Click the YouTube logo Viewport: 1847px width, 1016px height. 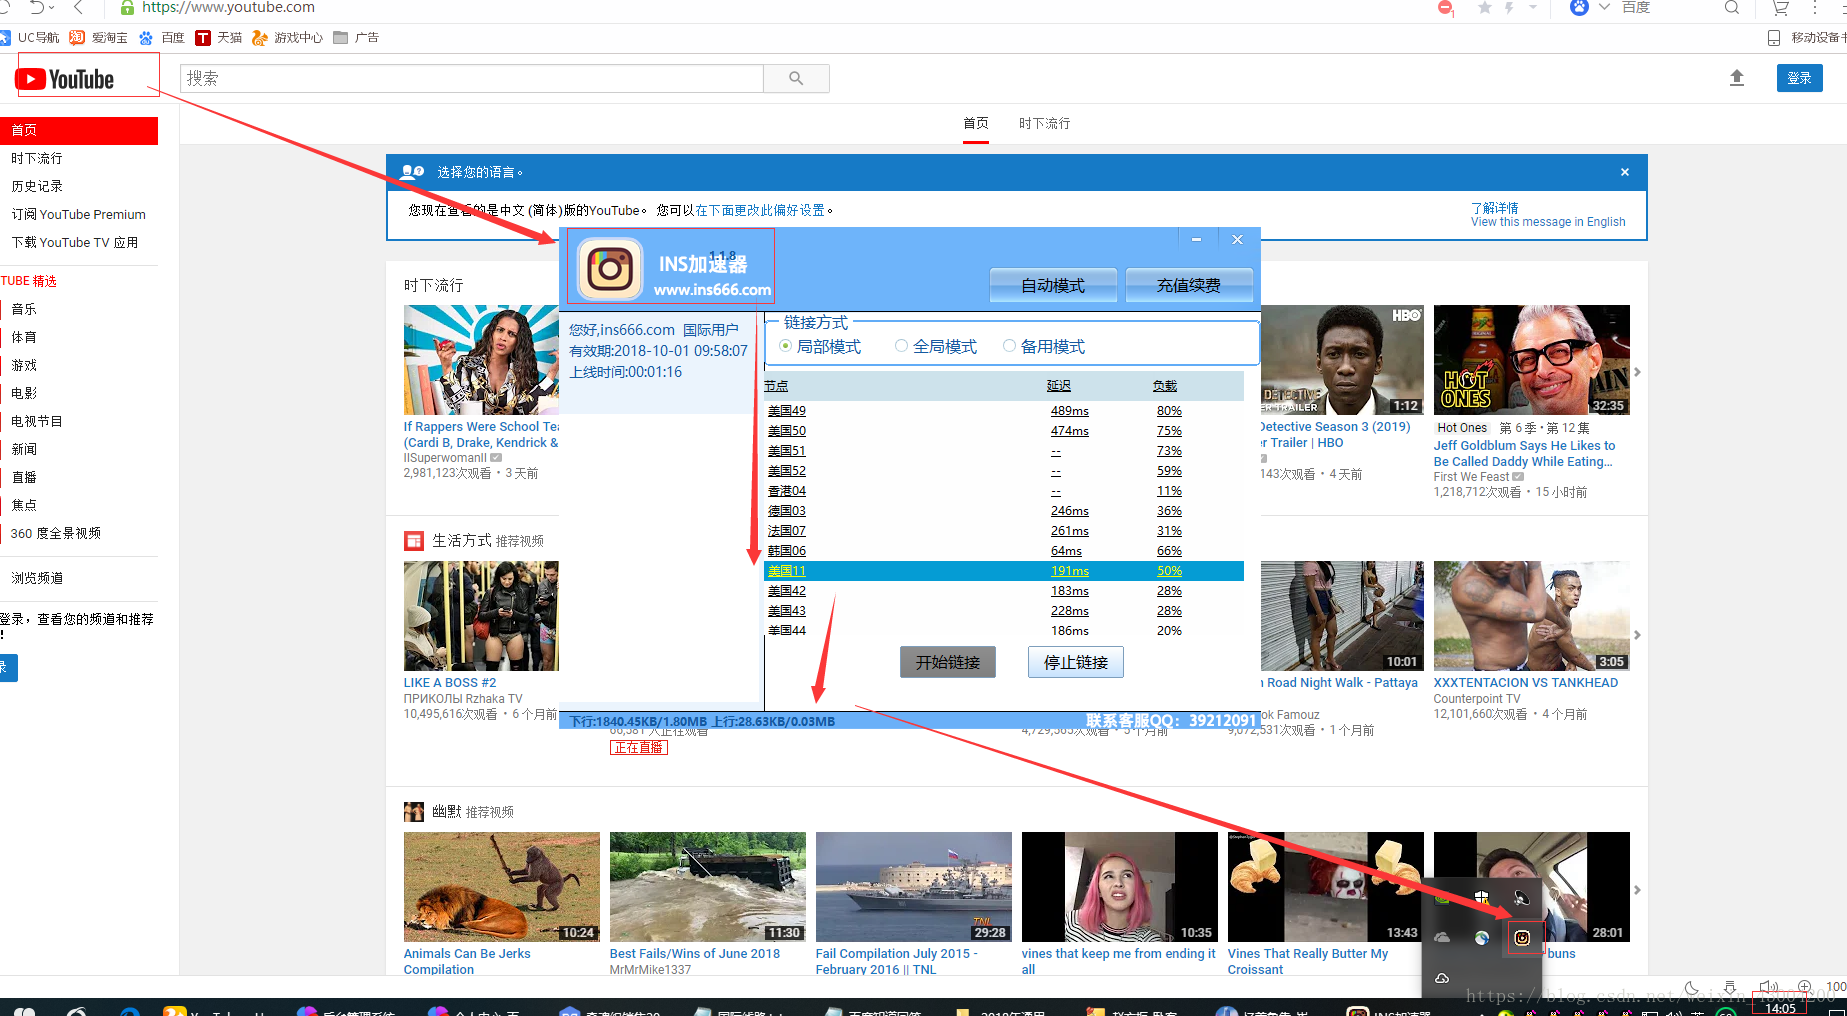[65, 79]
